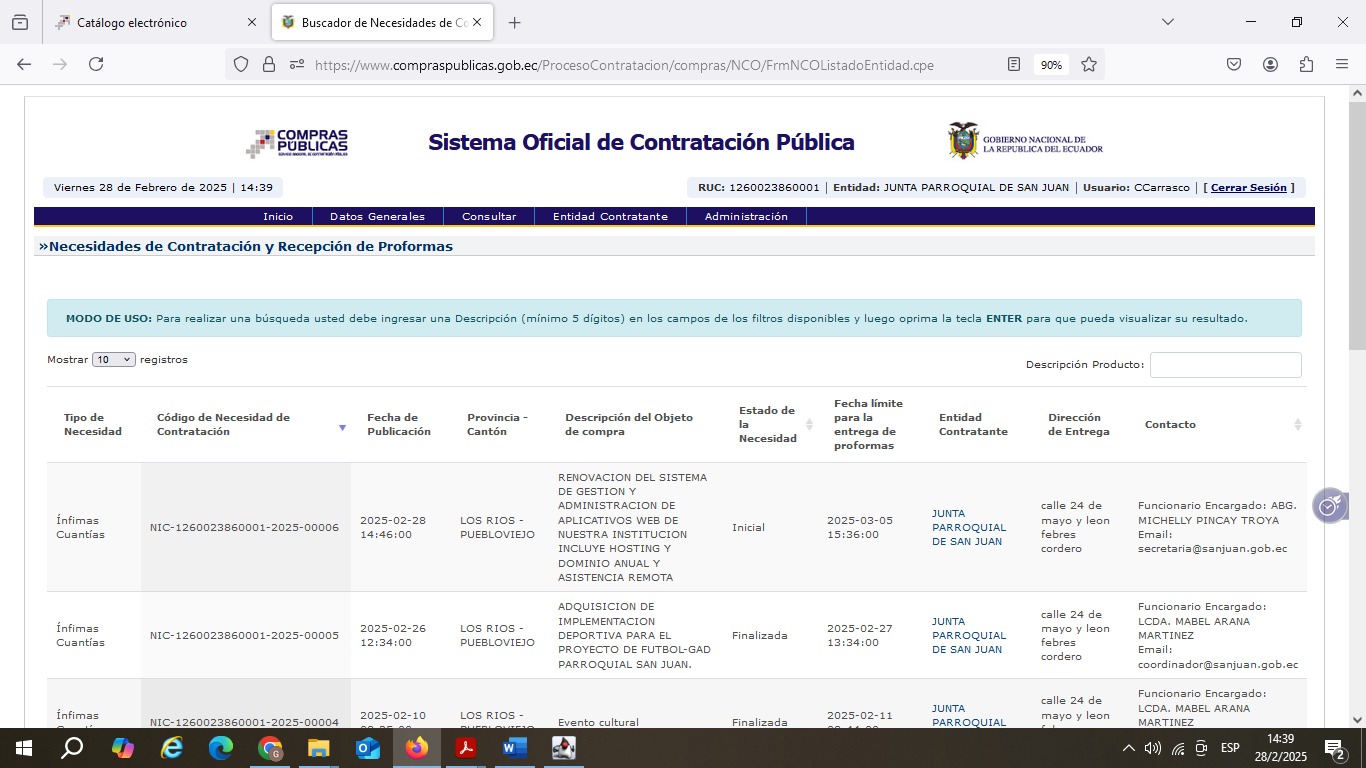The height and width of the screenshot is (768, 1366).
Task: Click the Save to Pocket icon
Action: (1234, 64)
